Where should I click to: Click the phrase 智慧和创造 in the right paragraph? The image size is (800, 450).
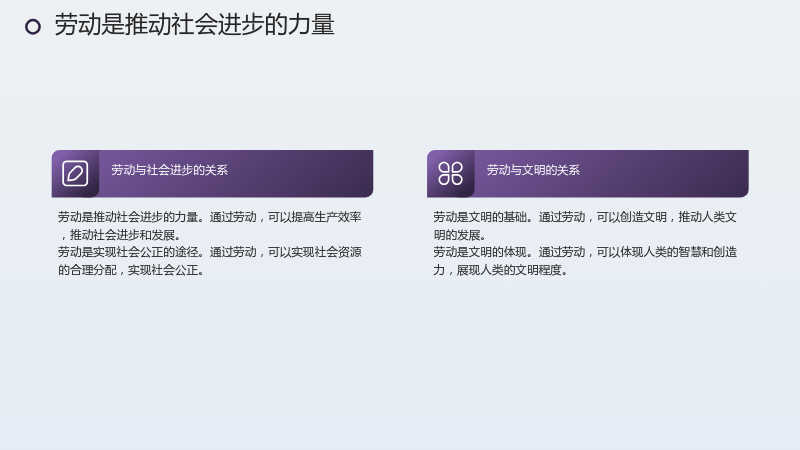(x=708, y=252)
